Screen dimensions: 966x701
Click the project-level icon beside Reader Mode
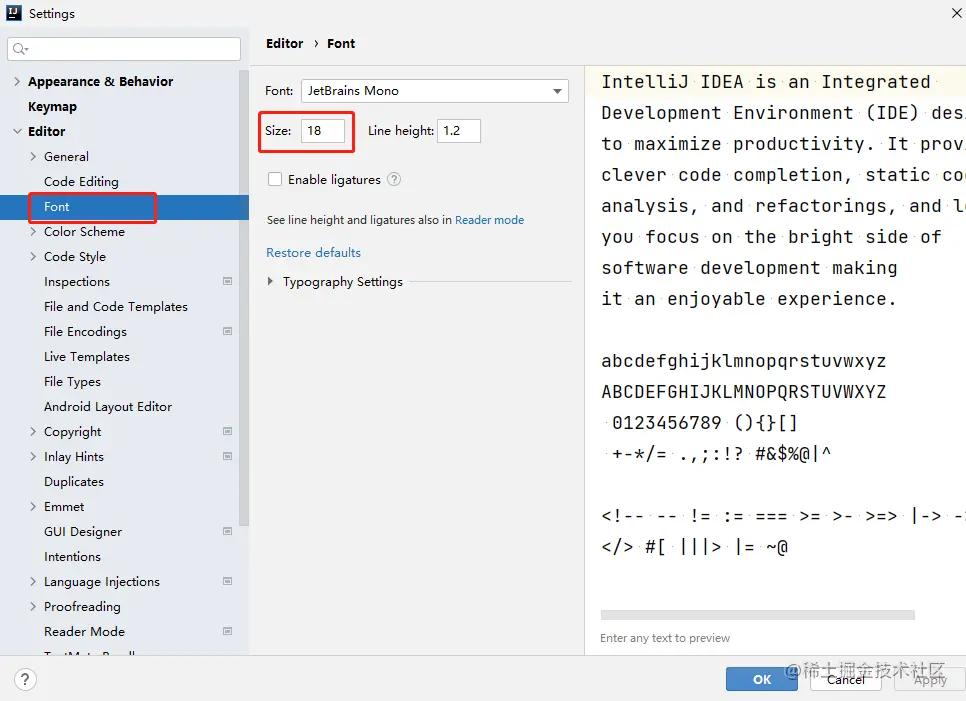point(227,631)
